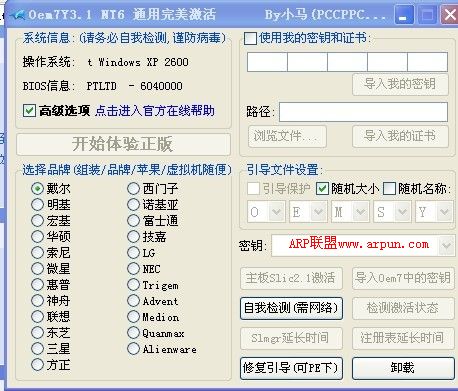Select the Alienware radio button
The width and height of the screenshot is (458, 391).
[133, 349]
